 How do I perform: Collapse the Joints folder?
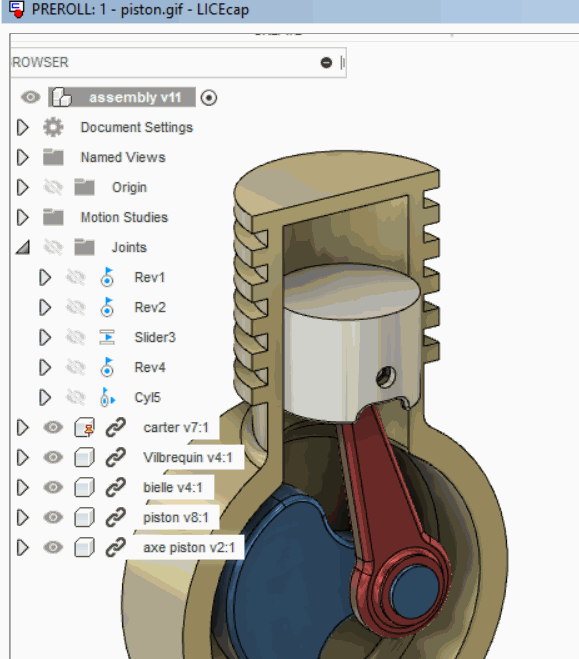23,247
